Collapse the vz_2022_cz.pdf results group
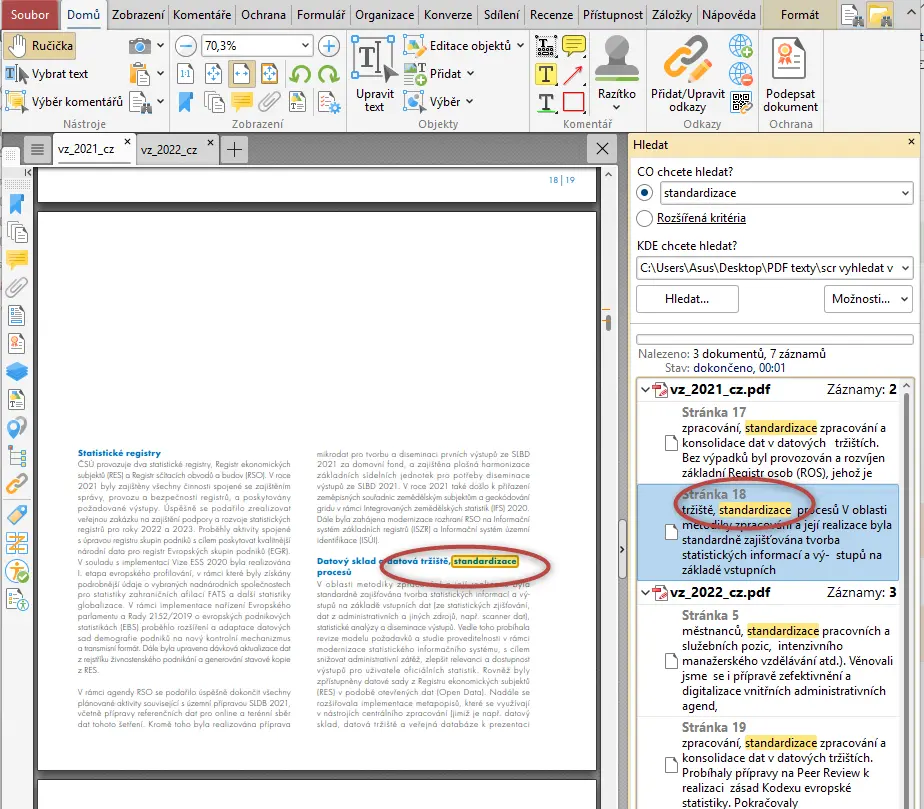This screenshot has height=809, width=924. [645, 593]
